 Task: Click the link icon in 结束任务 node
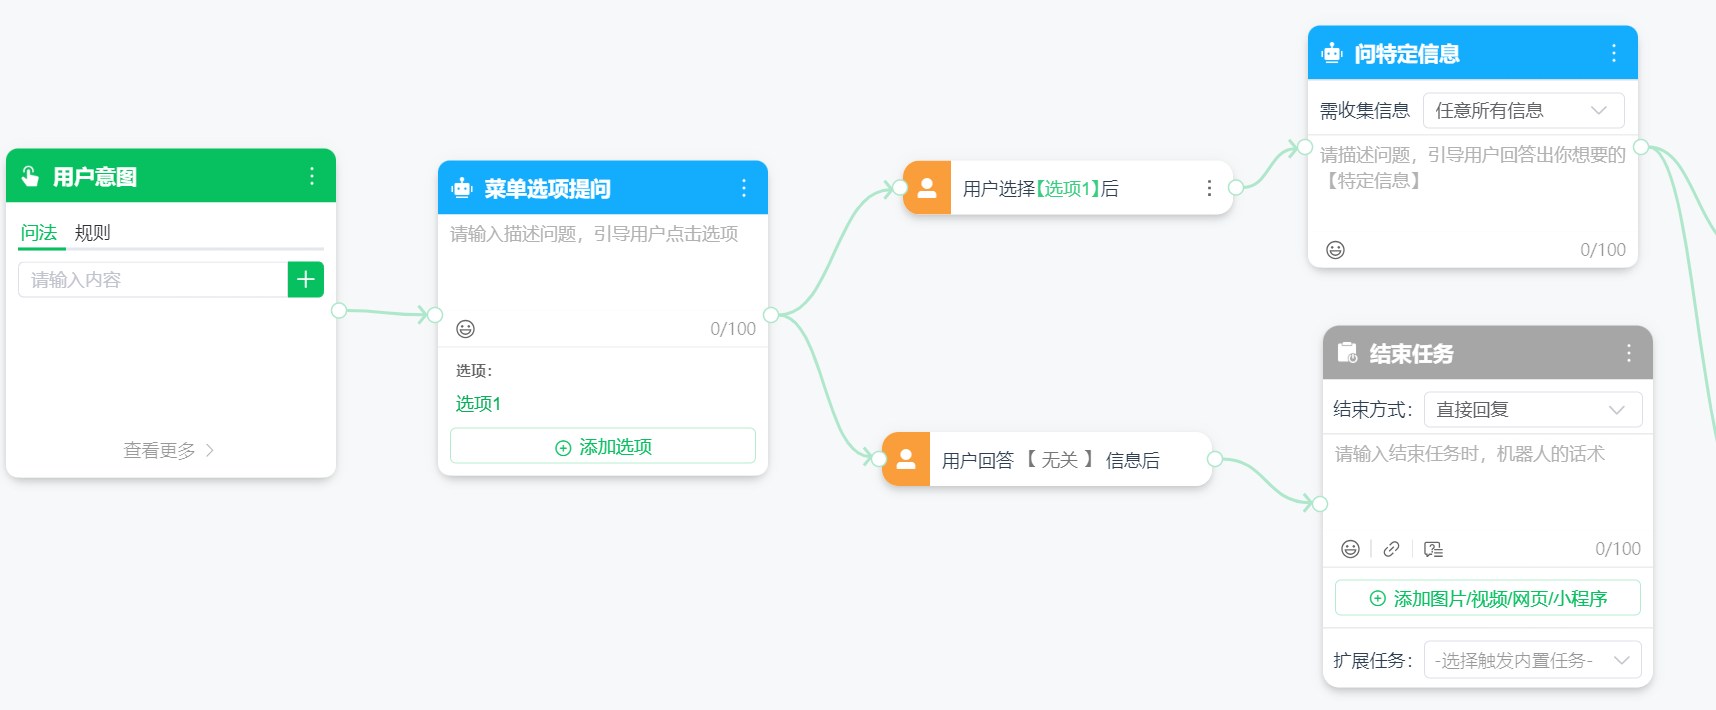tap(1391, 549)
